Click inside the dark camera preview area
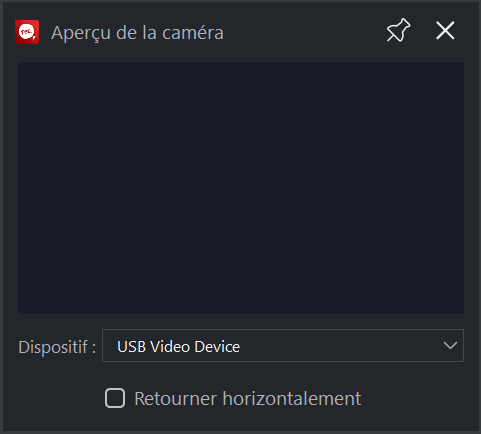This screenshot has height=434, width=481. [x=241, y=188]
